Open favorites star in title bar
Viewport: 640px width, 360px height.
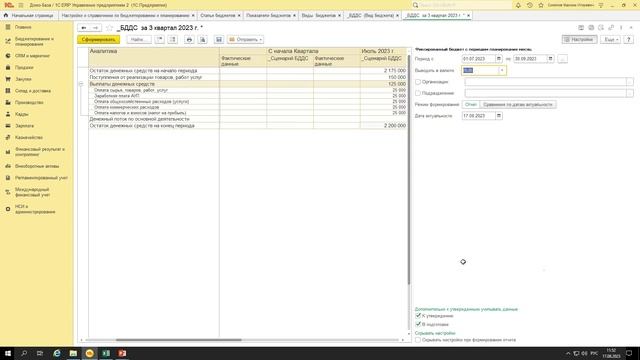(x=541, y=5)
